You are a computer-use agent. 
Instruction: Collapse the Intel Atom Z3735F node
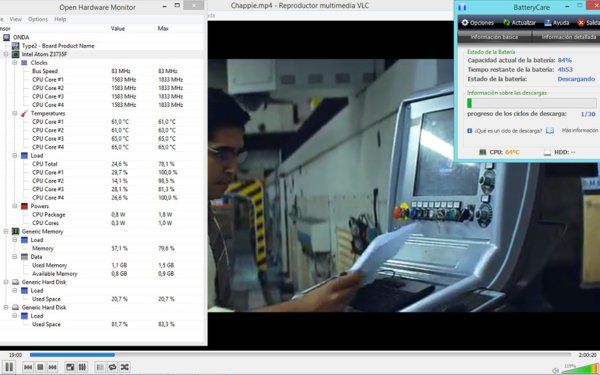pyautogui.click(x=6, y=54)
